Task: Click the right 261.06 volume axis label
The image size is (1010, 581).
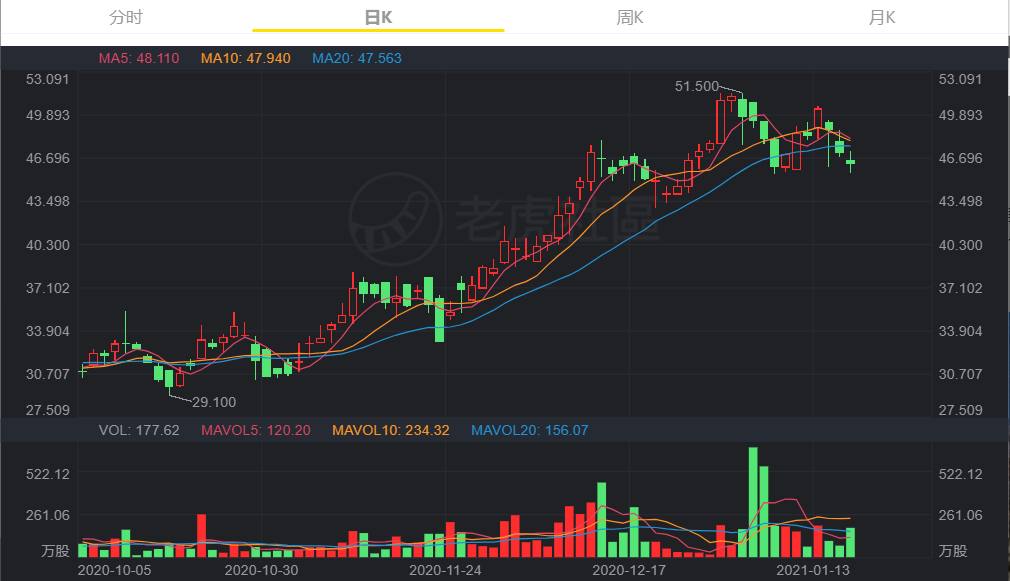Action: point(960,515)
